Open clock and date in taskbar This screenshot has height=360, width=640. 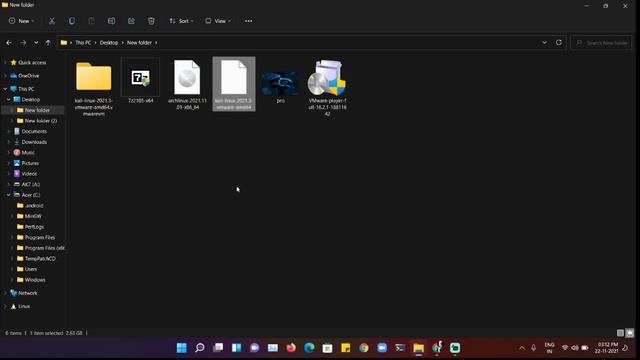(606, 348)
